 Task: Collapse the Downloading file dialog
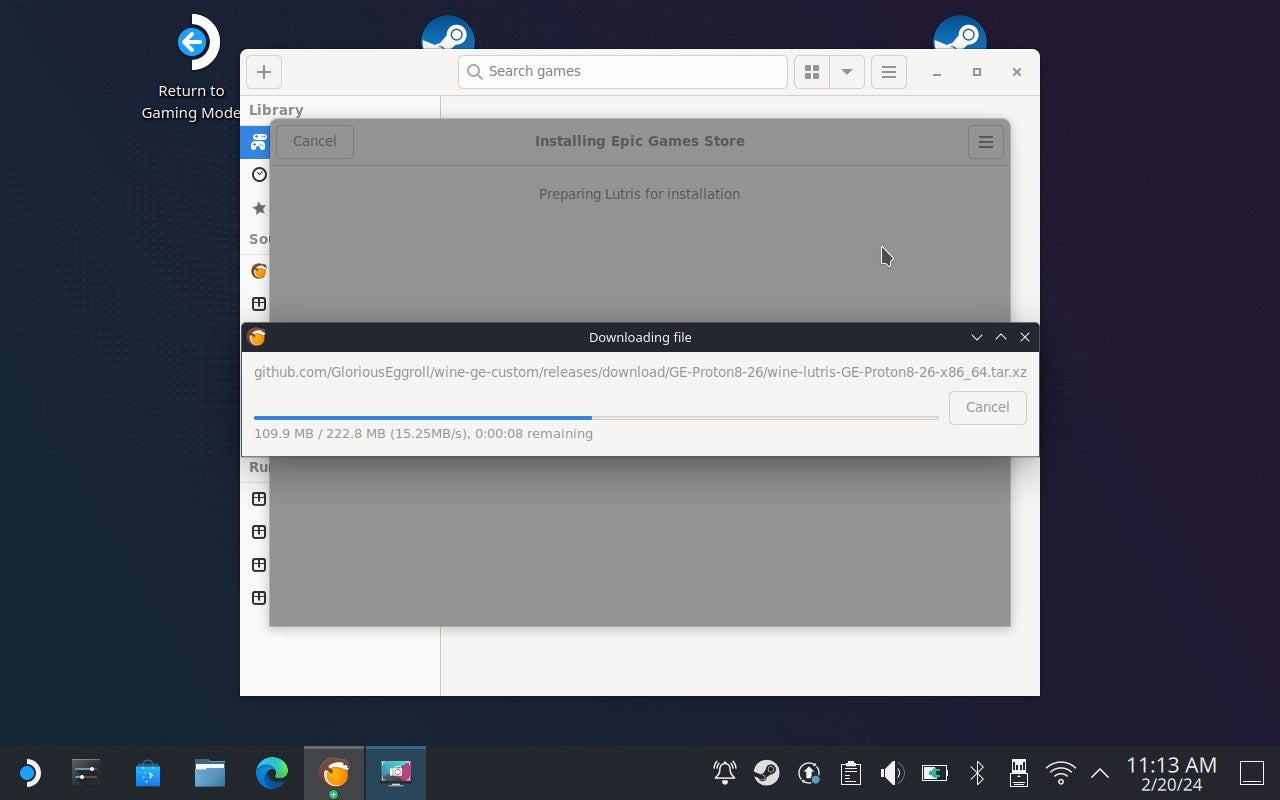(977, 337)
